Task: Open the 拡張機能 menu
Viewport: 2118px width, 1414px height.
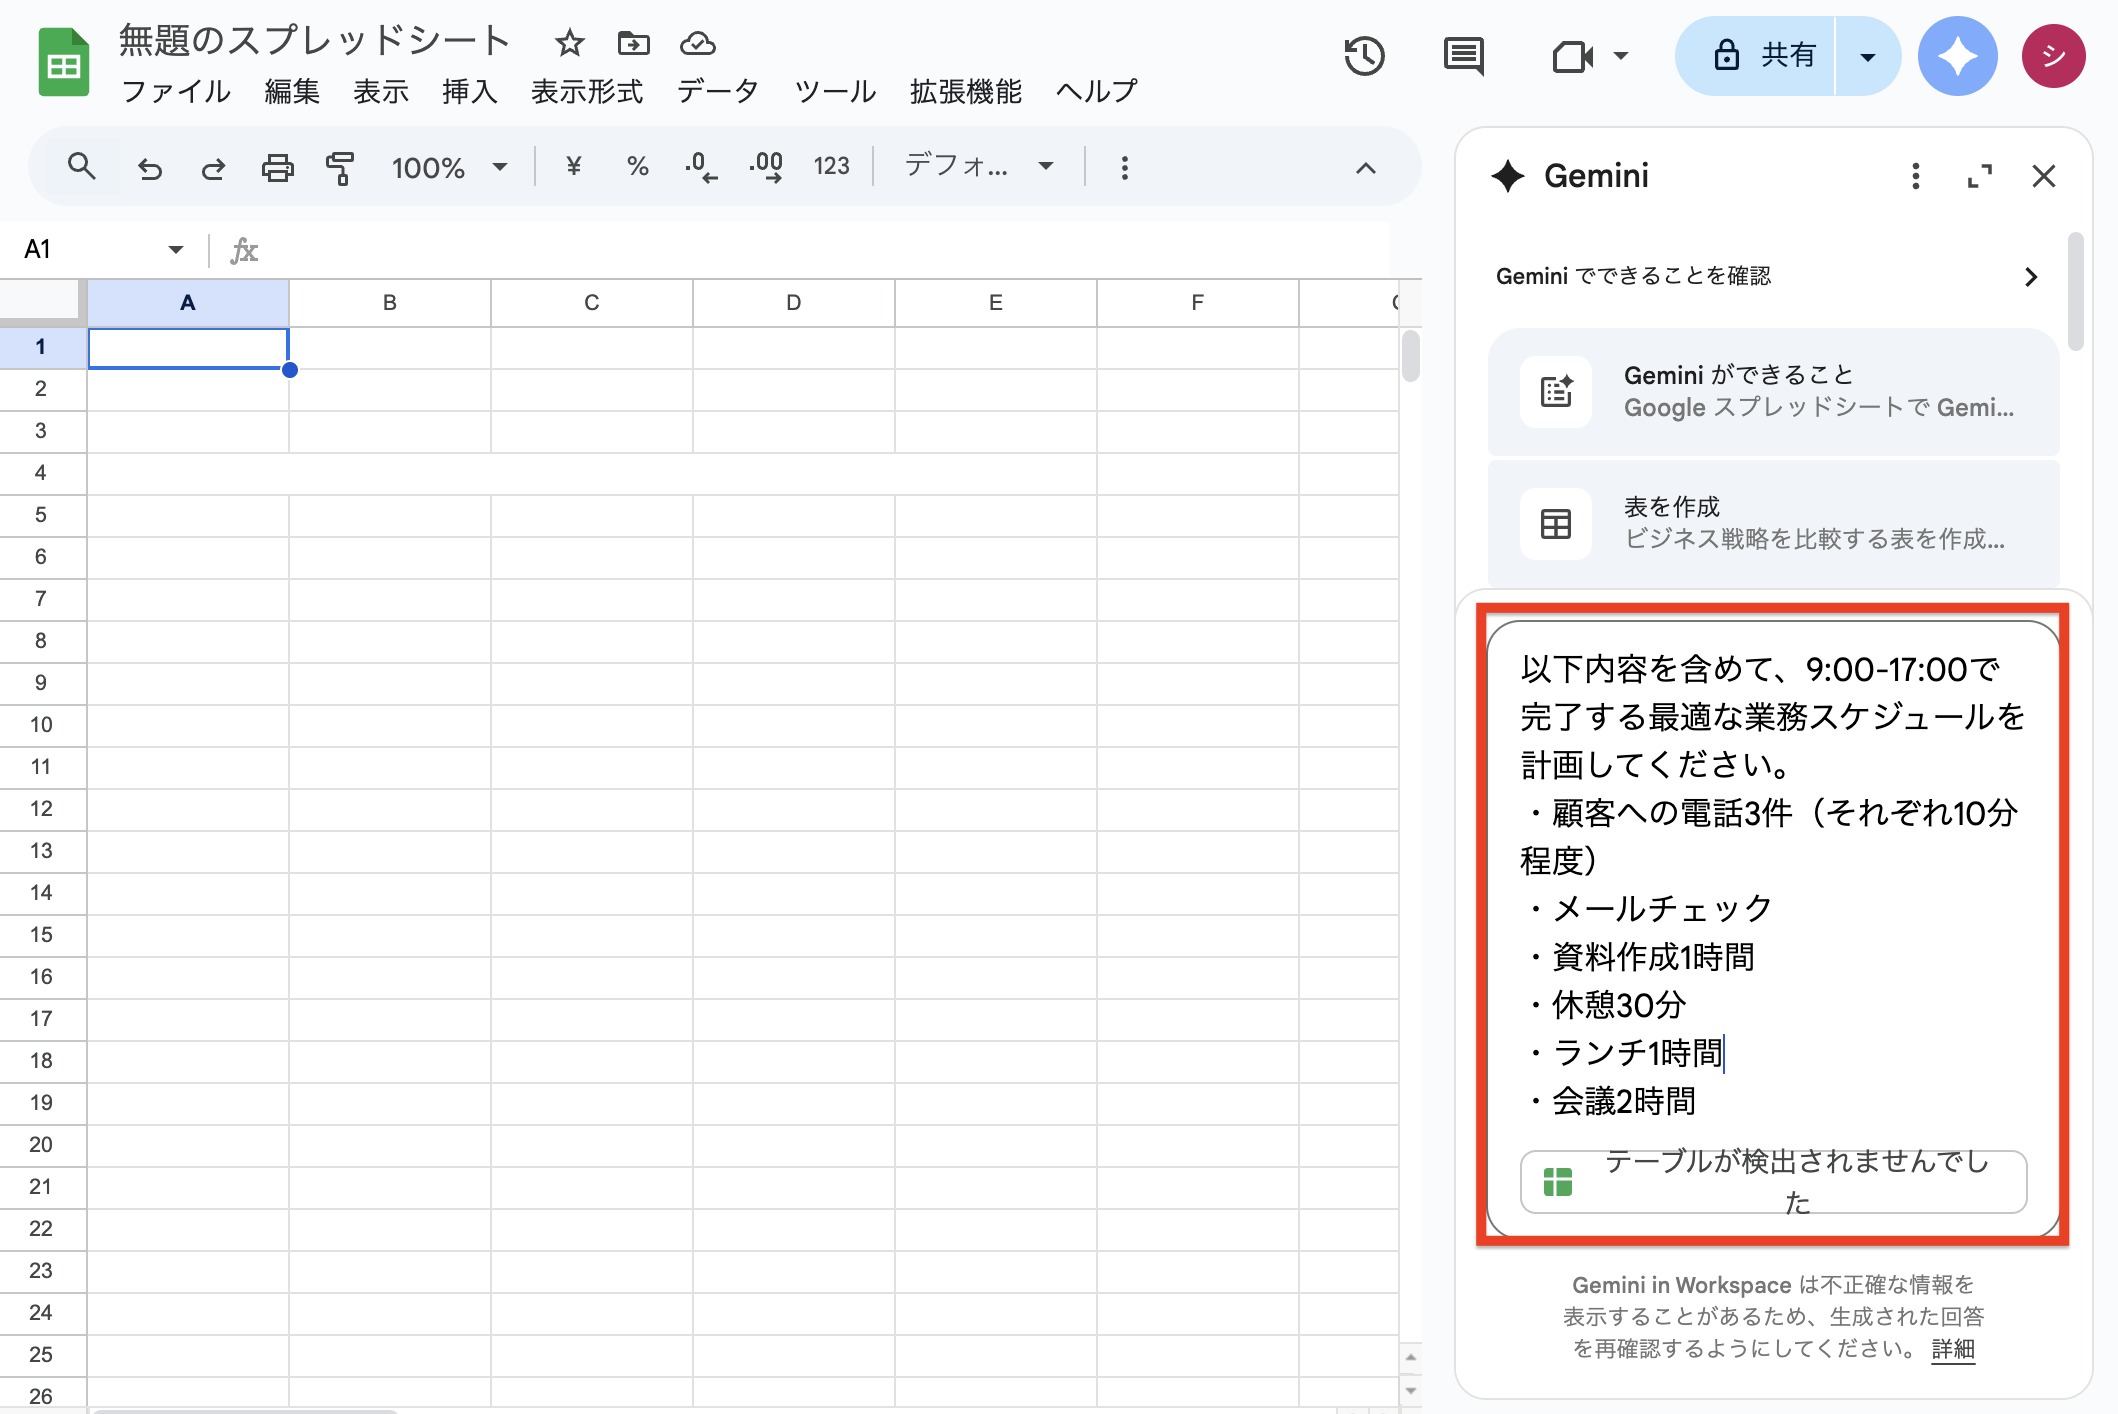Action: coord(965,92)
